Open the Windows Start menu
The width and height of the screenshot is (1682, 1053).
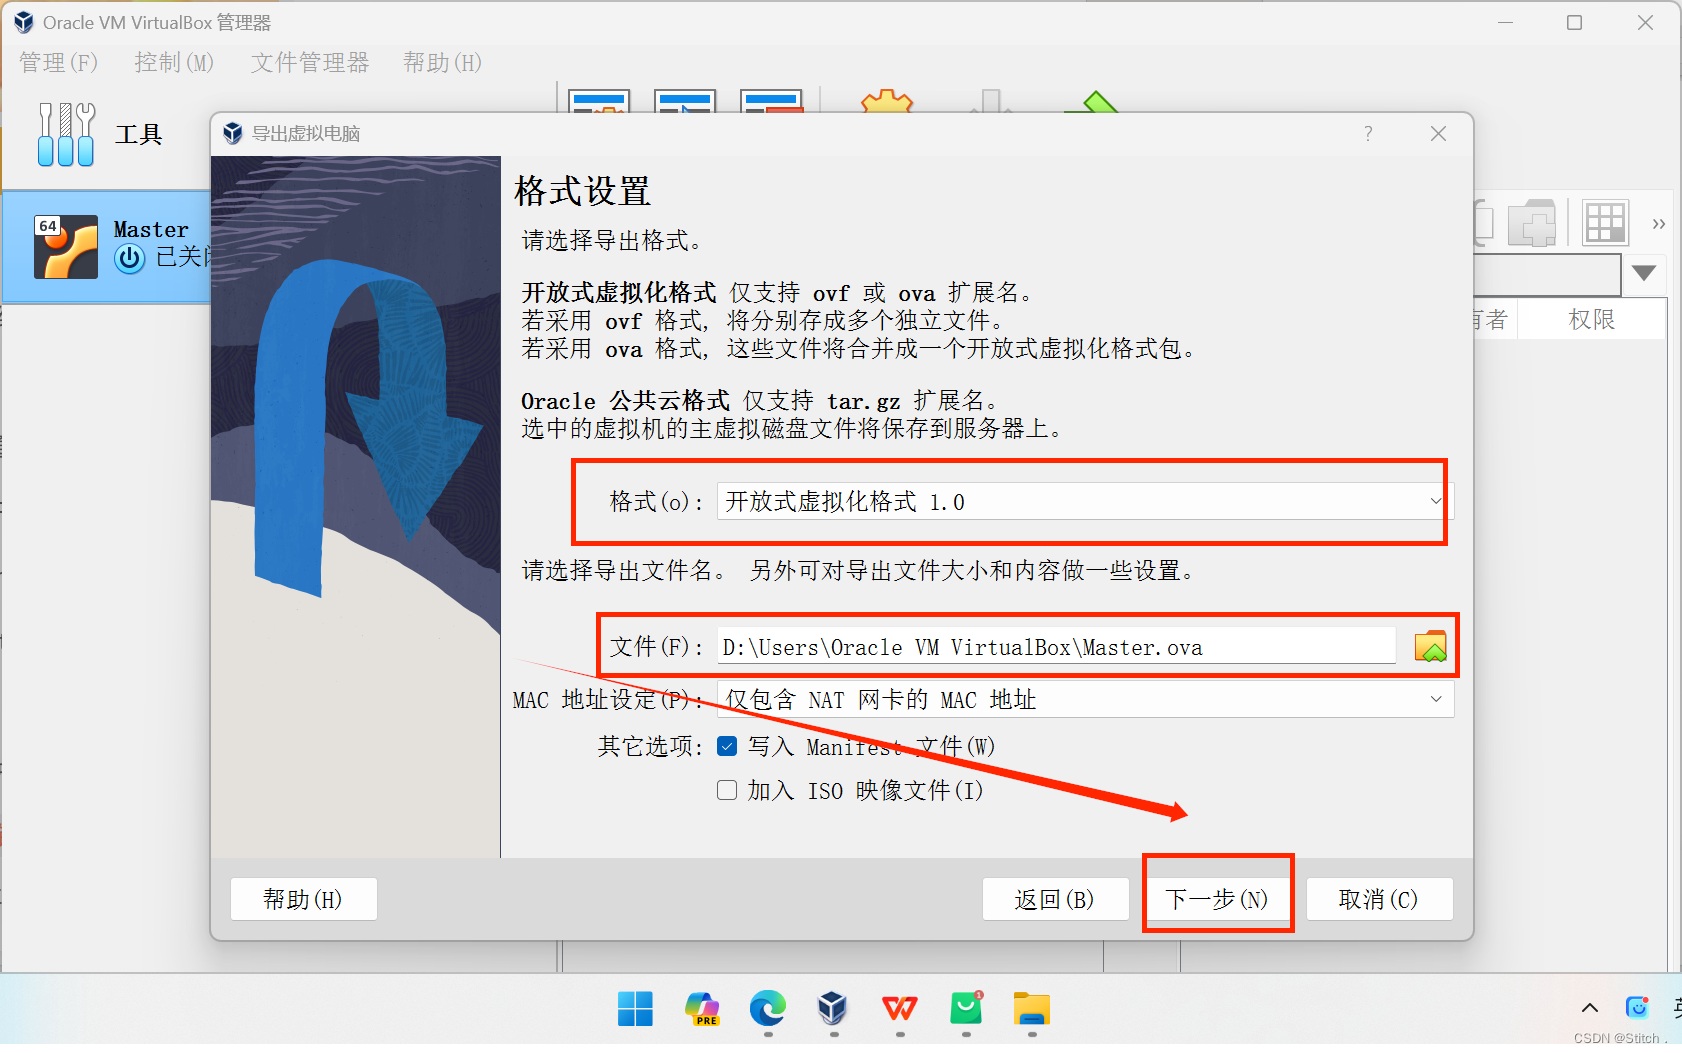pyautogui.click(x=635, y=1008)
